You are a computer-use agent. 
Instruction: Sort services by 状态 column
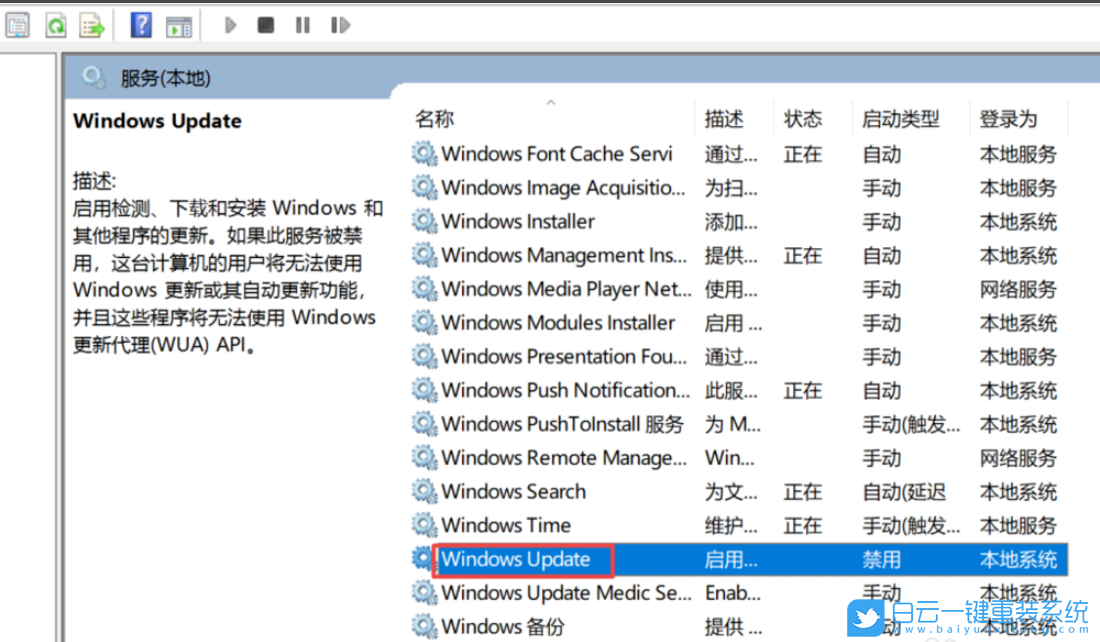point(802,118)
